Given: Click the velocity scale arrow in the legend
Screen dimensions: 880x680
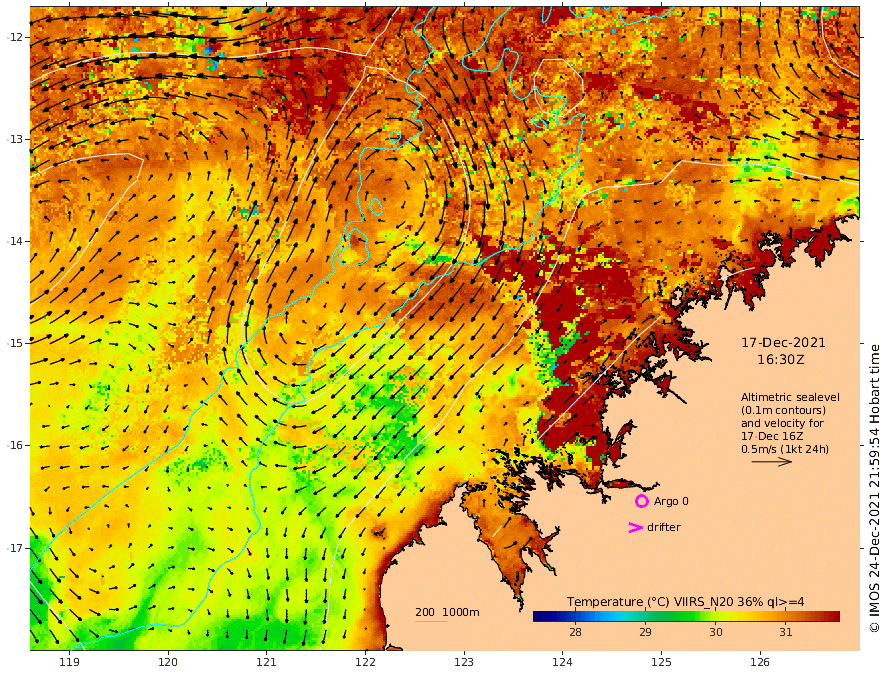Looking at the screenshot, I should tap(772, 462).
